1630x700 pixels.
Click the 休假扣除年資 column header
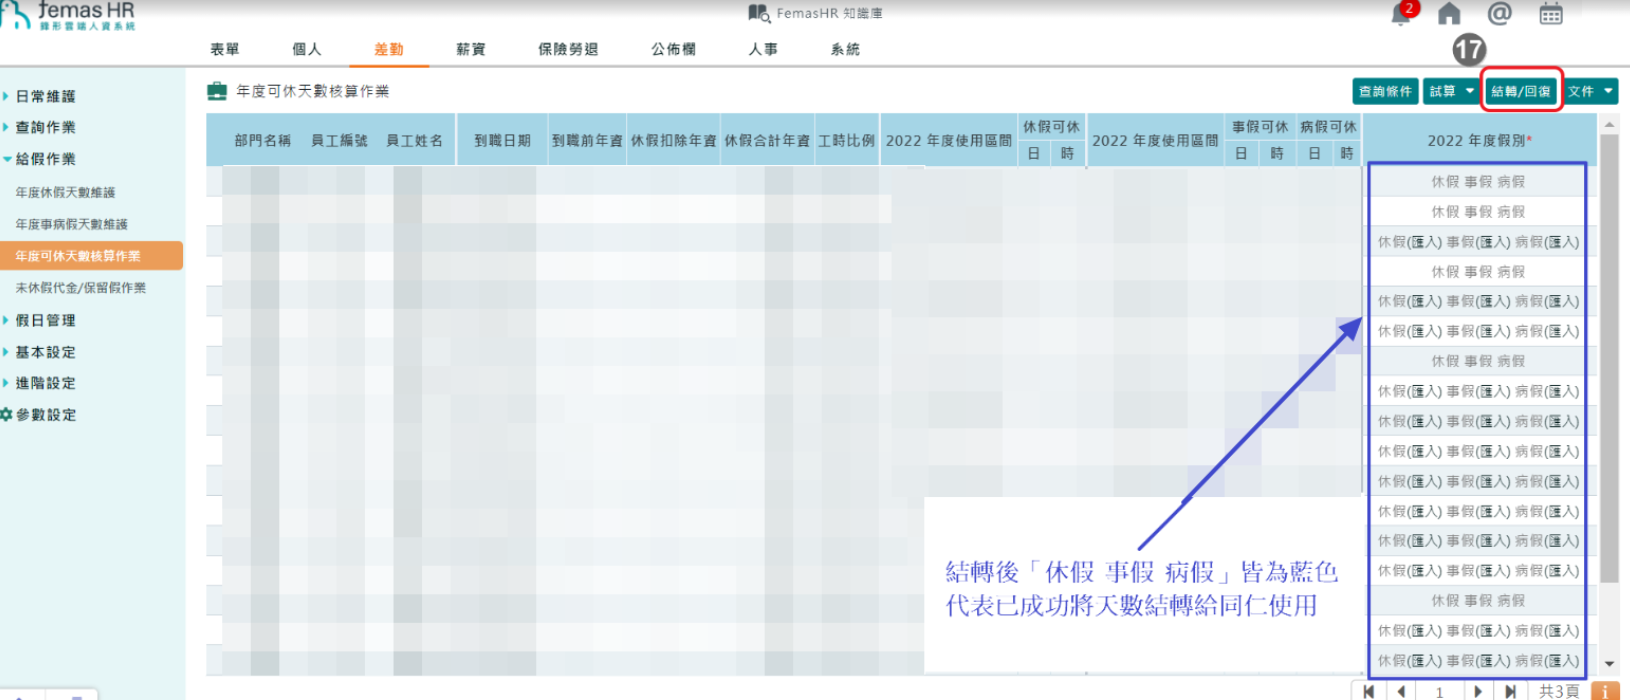673,140
